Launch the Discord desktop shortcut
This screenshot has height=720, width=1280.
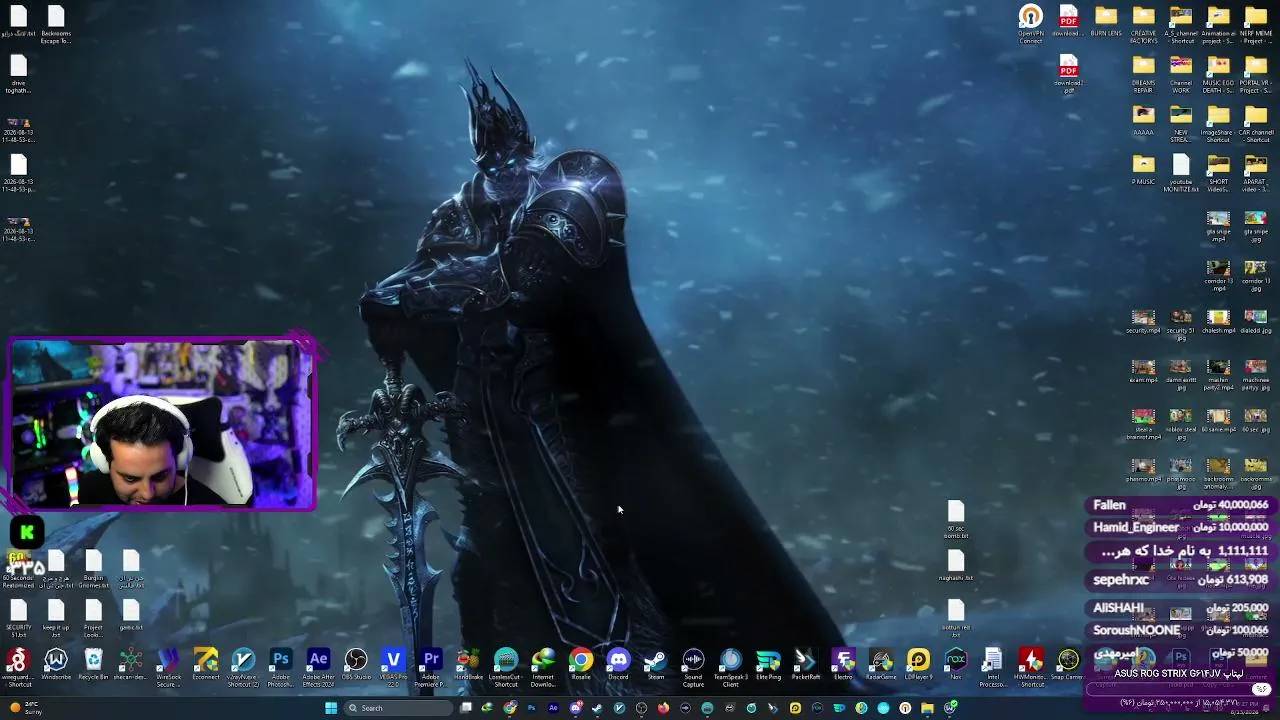coord(618,666)
